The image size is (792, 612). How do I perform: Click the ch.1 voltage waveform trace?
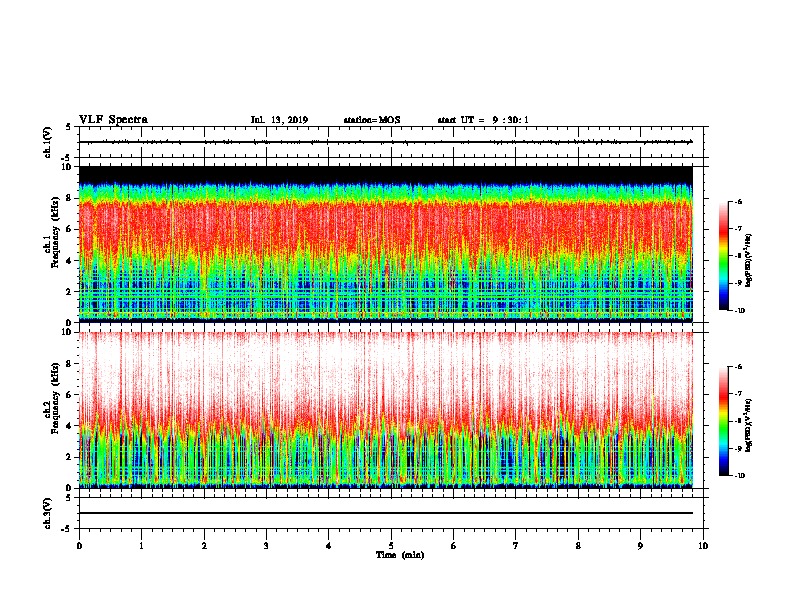[x=386, y=142]
